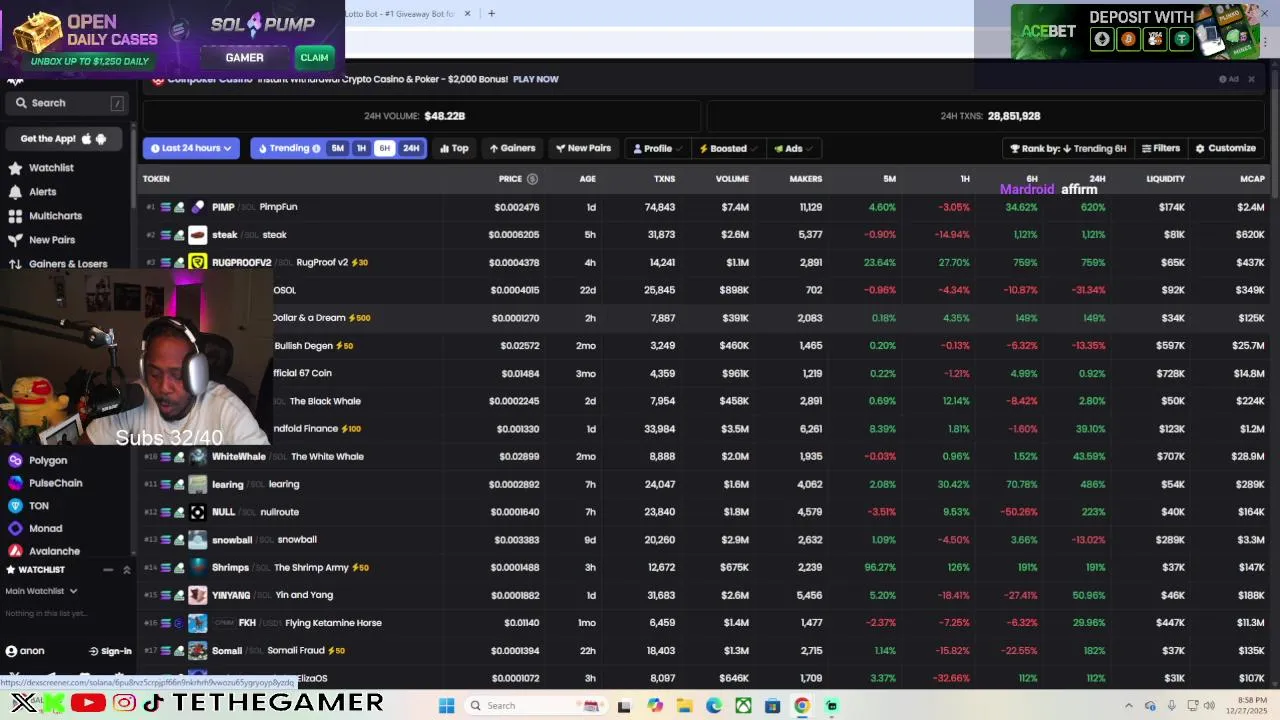Select the Polygon chain icon
The width and height of the screenshot is (1280, 720).
15,460
